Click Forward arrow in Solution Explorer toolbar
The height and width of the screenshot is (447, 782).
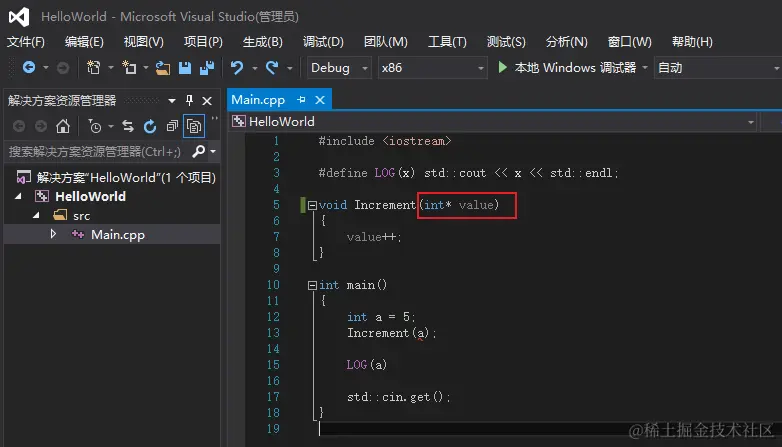[41, 126]
